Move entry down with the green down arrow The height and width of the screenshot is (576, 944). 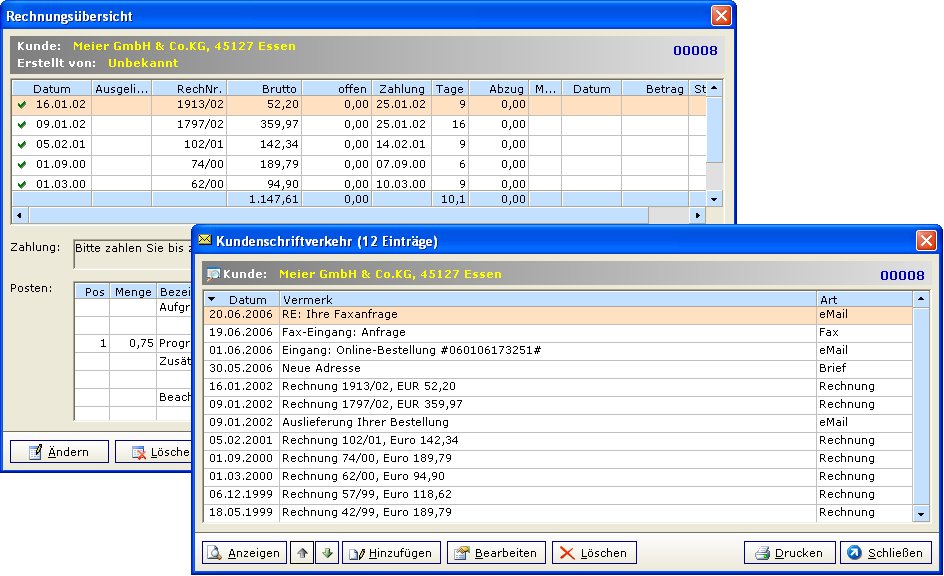click(x=326, y=553)
